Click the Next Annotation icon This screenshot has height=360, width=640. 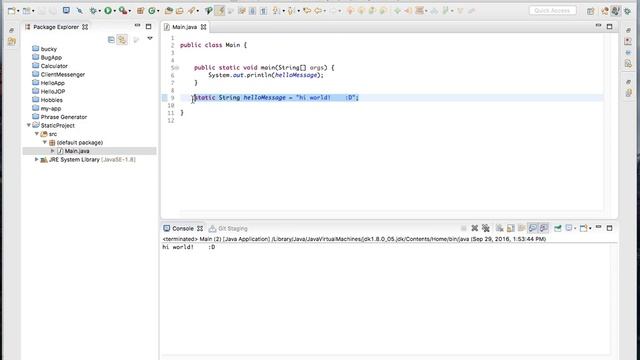tap(277, 11)
